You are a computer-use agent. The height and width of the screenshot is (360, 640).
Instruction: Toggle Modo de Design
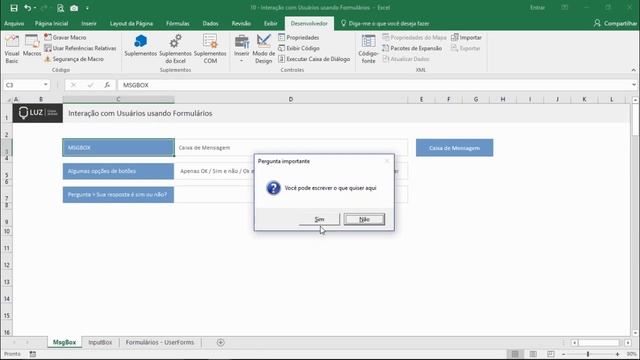click(263, 49)
